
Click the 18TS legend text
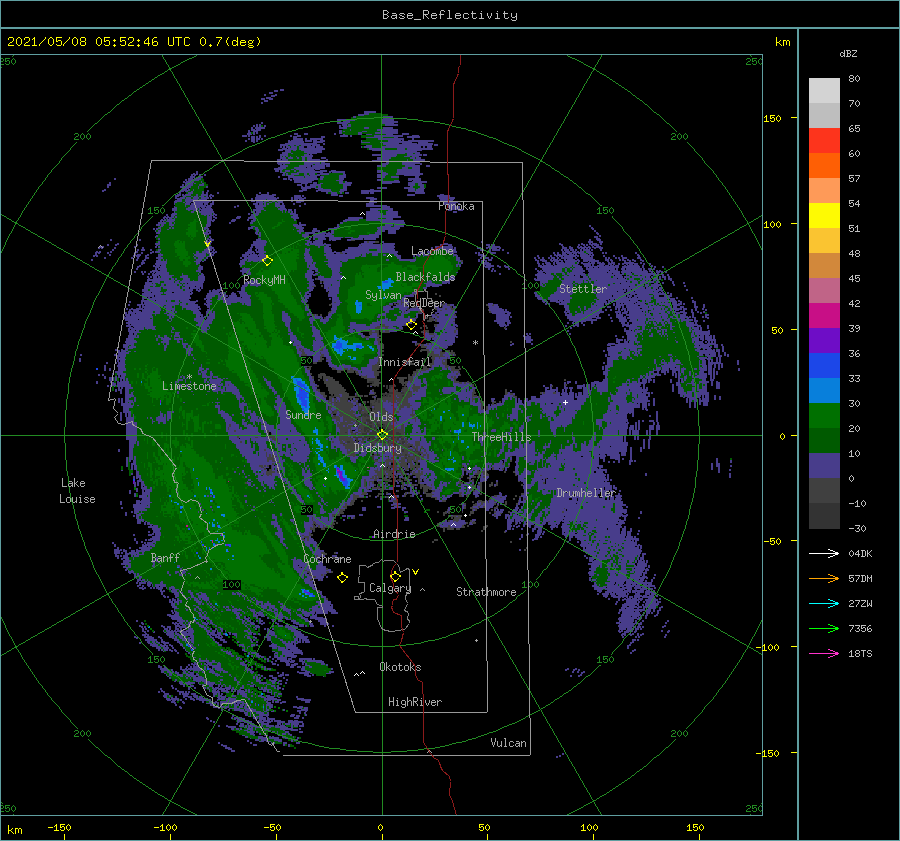[x=860, y=653]
